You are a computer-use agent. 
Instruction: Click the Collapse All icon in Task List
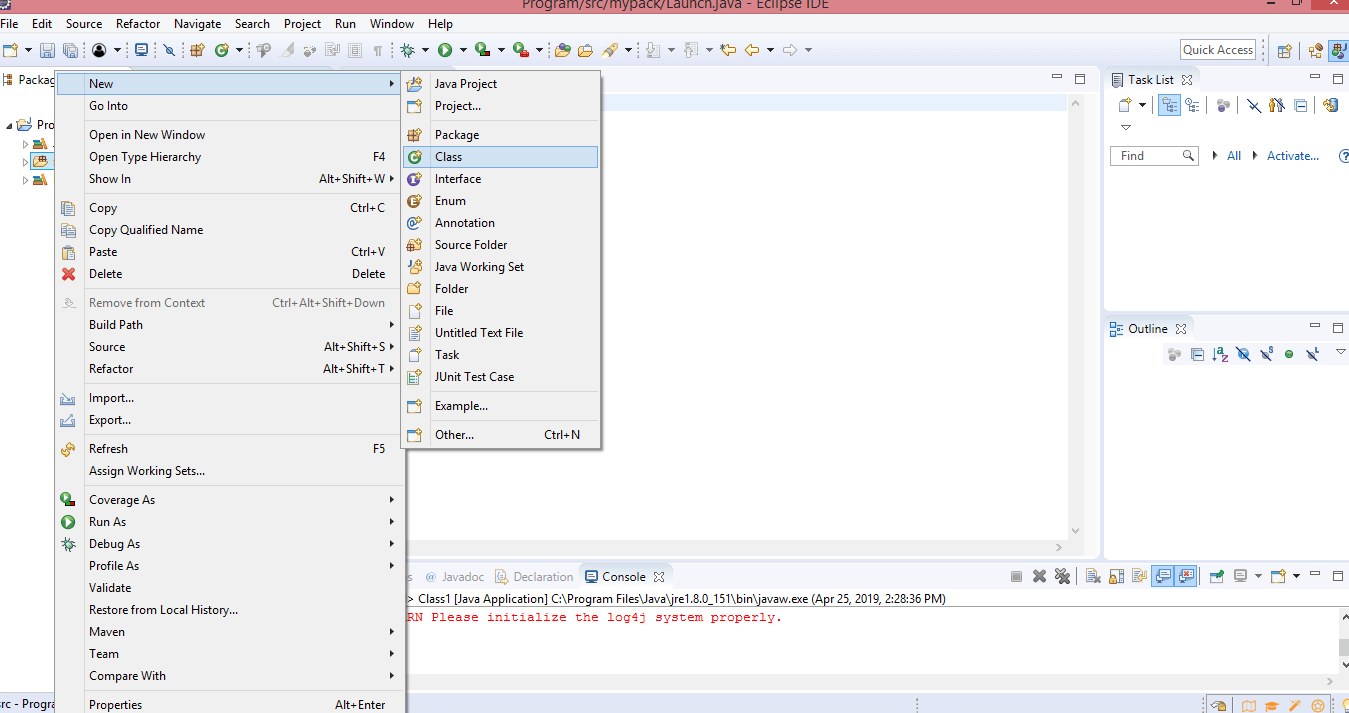coord(1301,105)
